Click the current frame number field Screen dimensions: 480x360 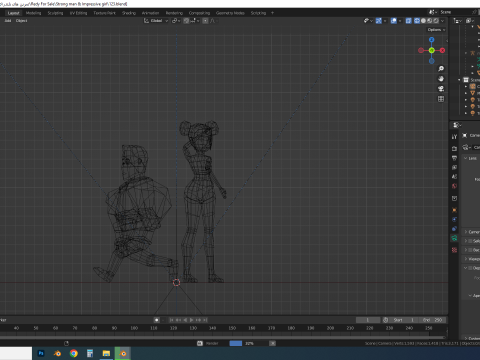(x=368, y=320)
